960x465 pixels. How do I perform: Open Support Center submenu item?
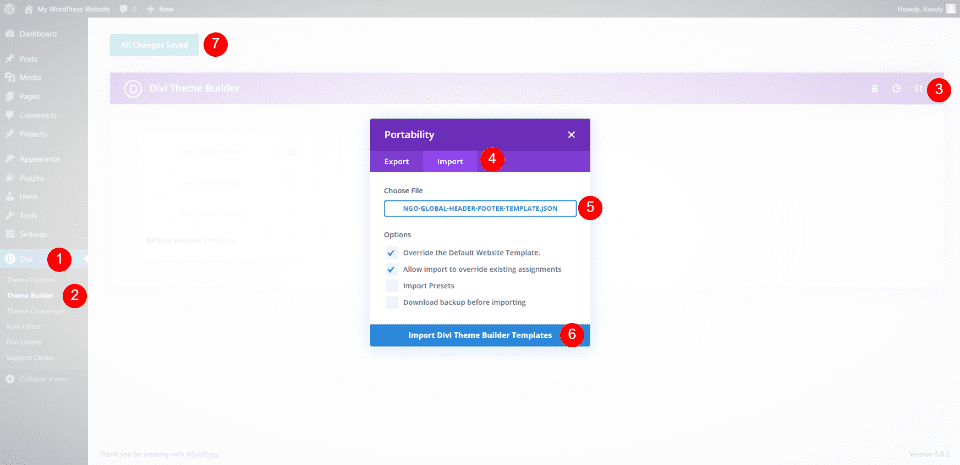click(x=31, y=357)
